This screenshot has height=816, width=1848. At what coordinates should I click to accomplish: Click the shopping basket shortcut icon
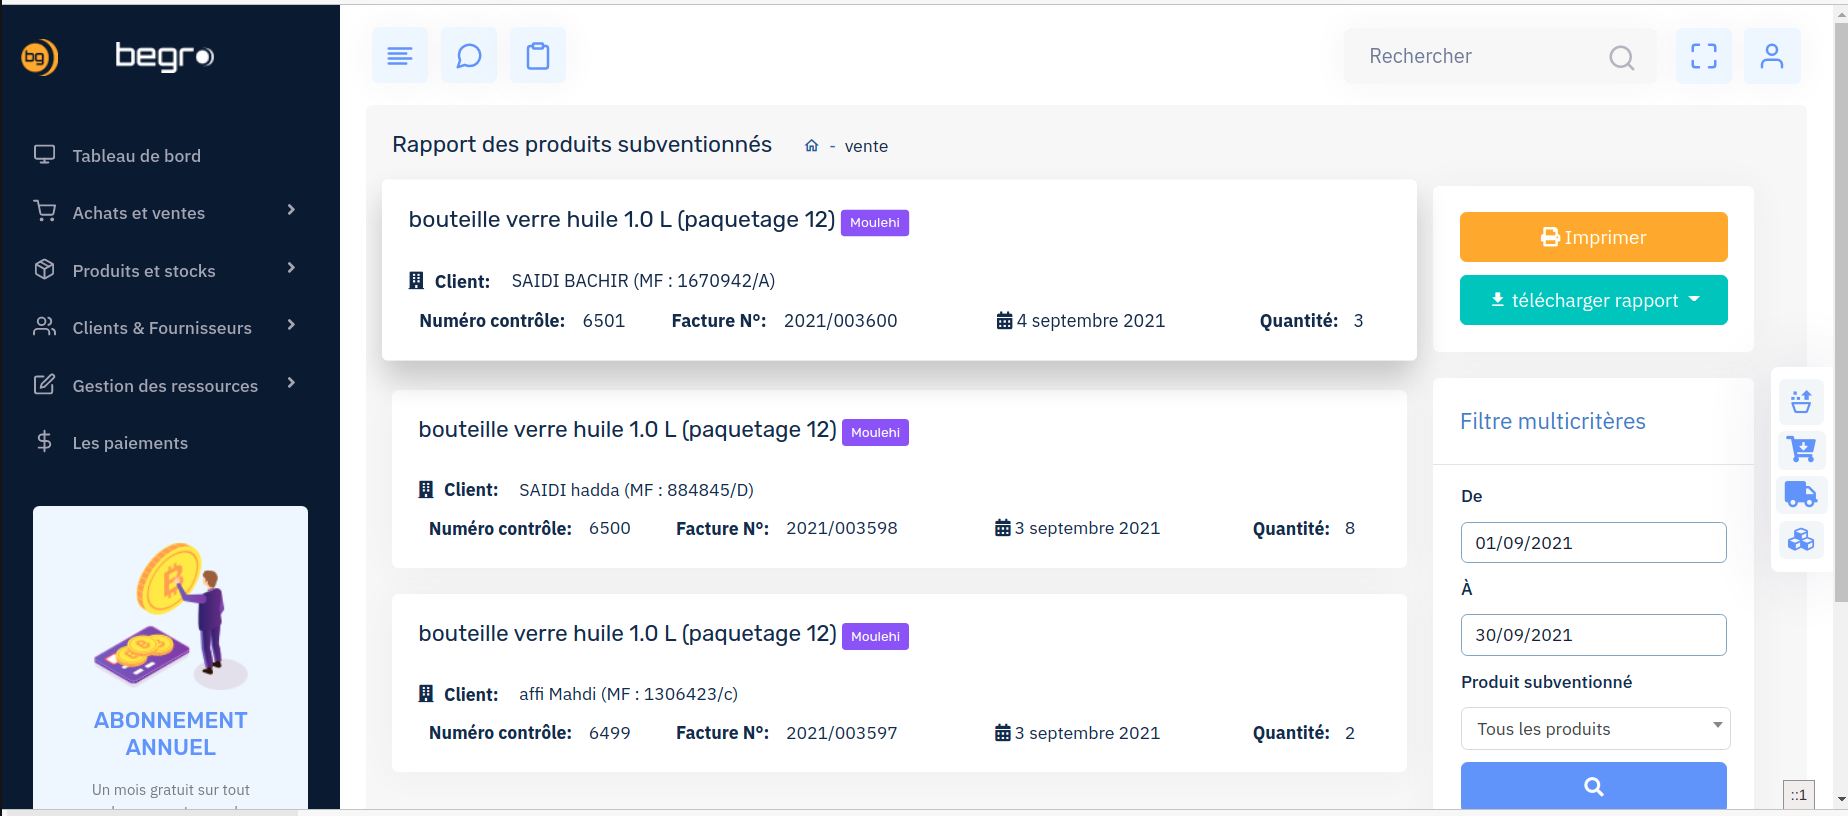(1801, 402)
